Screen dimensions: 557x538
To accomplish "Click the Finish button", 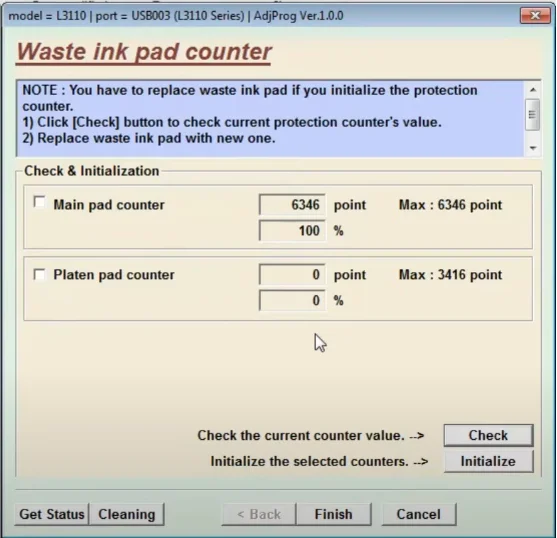I will click(334, 514).
